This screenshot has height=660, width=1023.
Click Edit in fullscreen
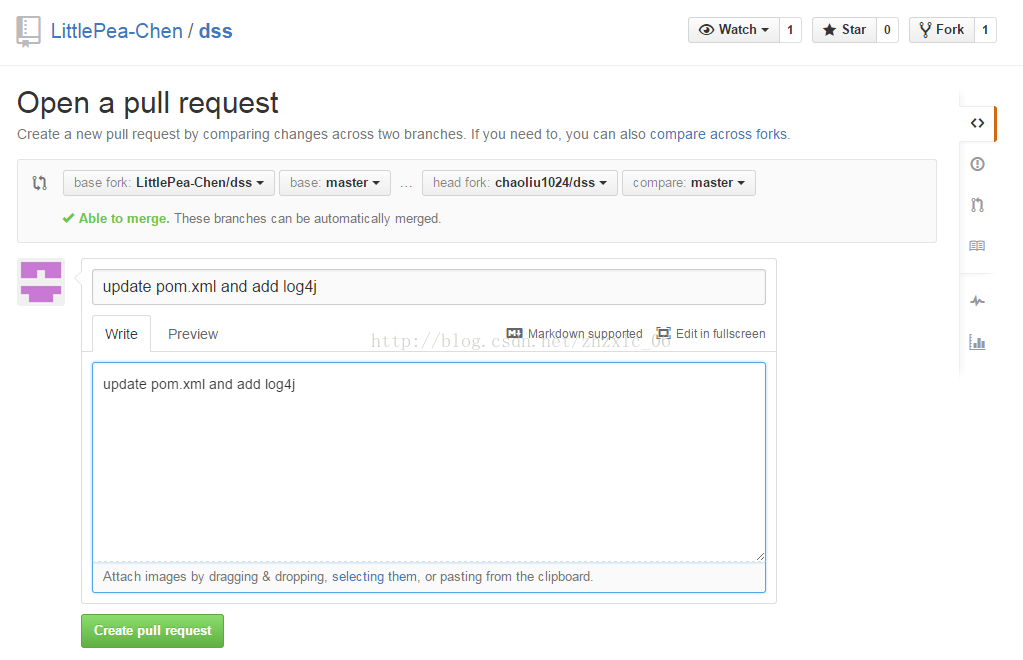710,333
